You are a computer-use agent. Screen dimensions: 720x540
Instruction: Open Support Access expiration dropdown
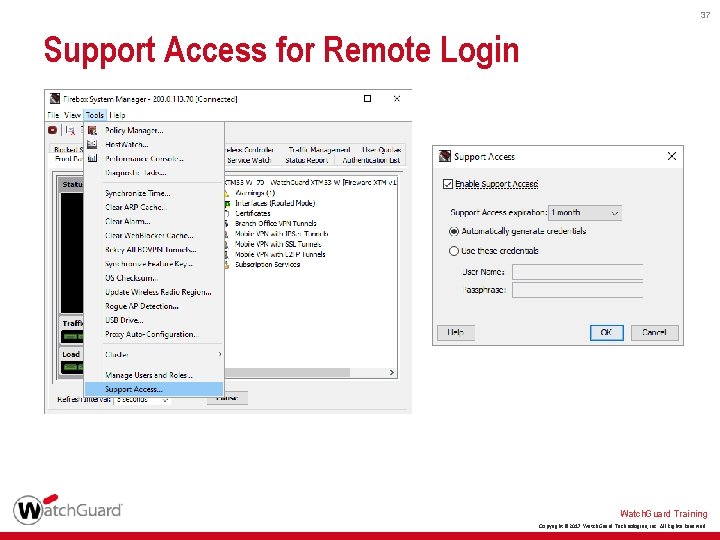click(x=585, y=213)
